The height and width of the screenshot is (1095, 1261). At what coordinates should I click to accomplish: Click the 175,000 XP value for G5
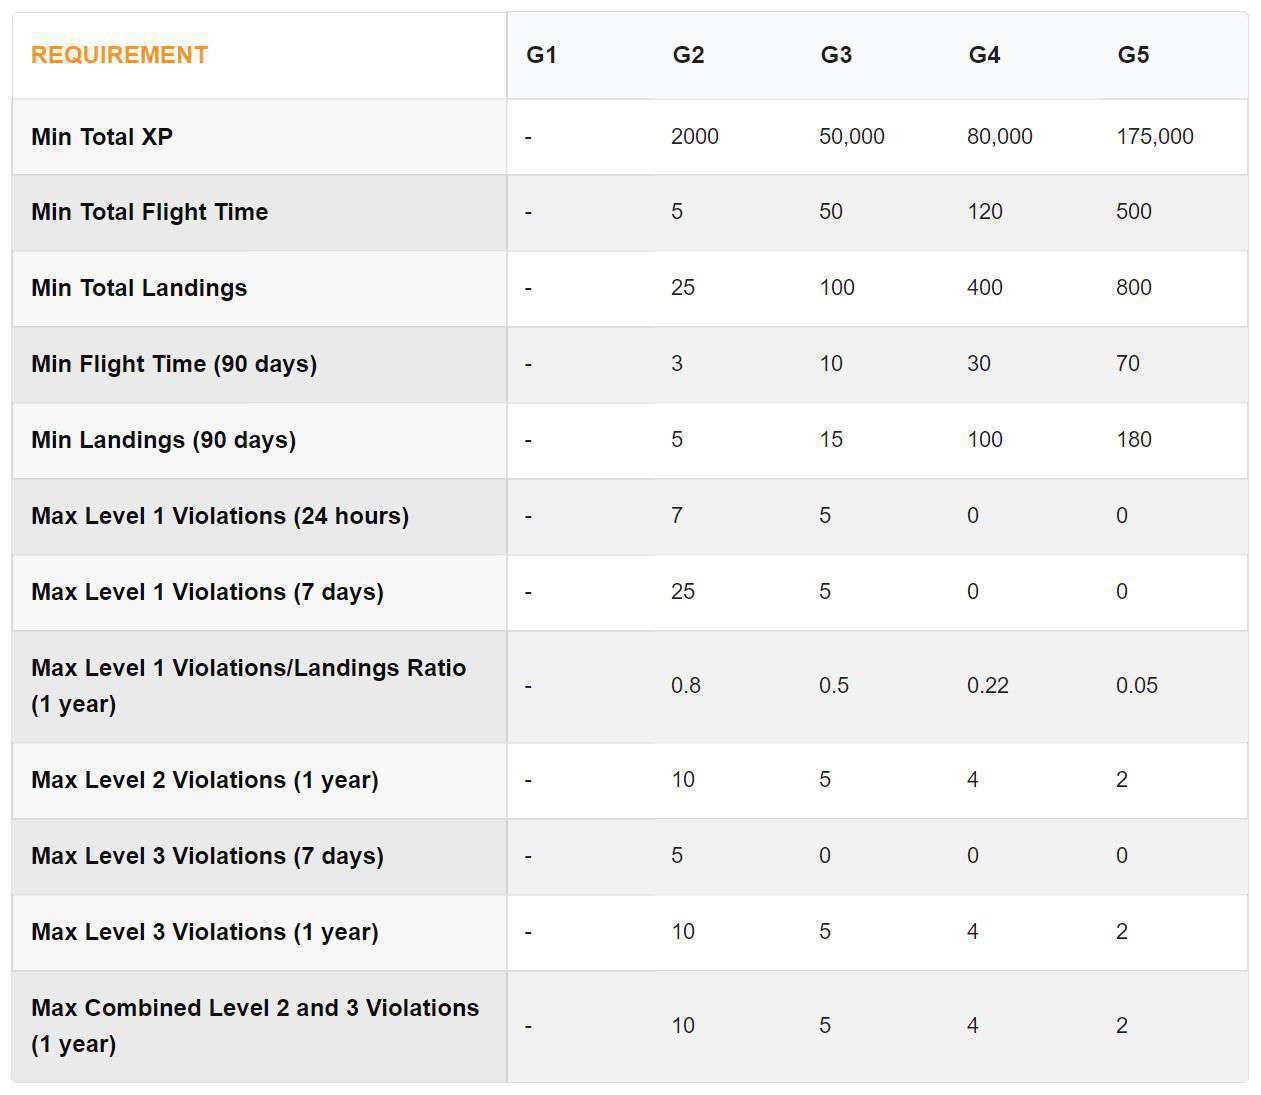point(1154,137)
